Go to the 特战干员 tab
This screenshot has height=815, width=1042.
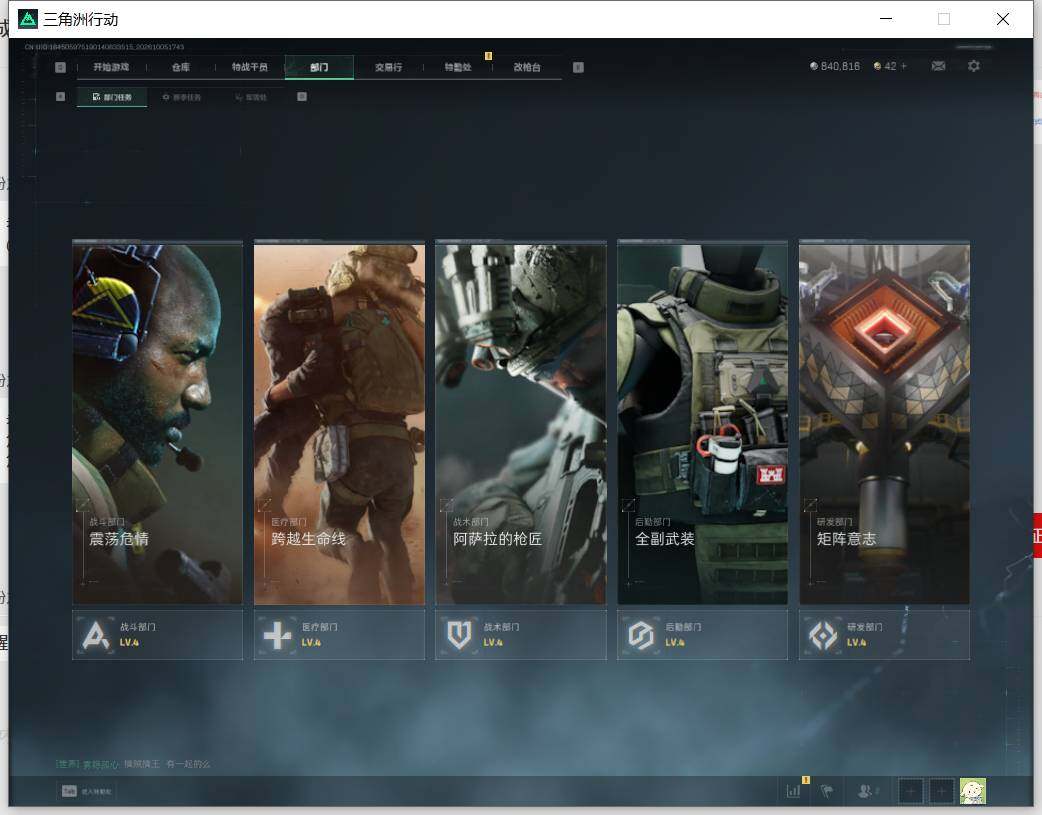250,67
